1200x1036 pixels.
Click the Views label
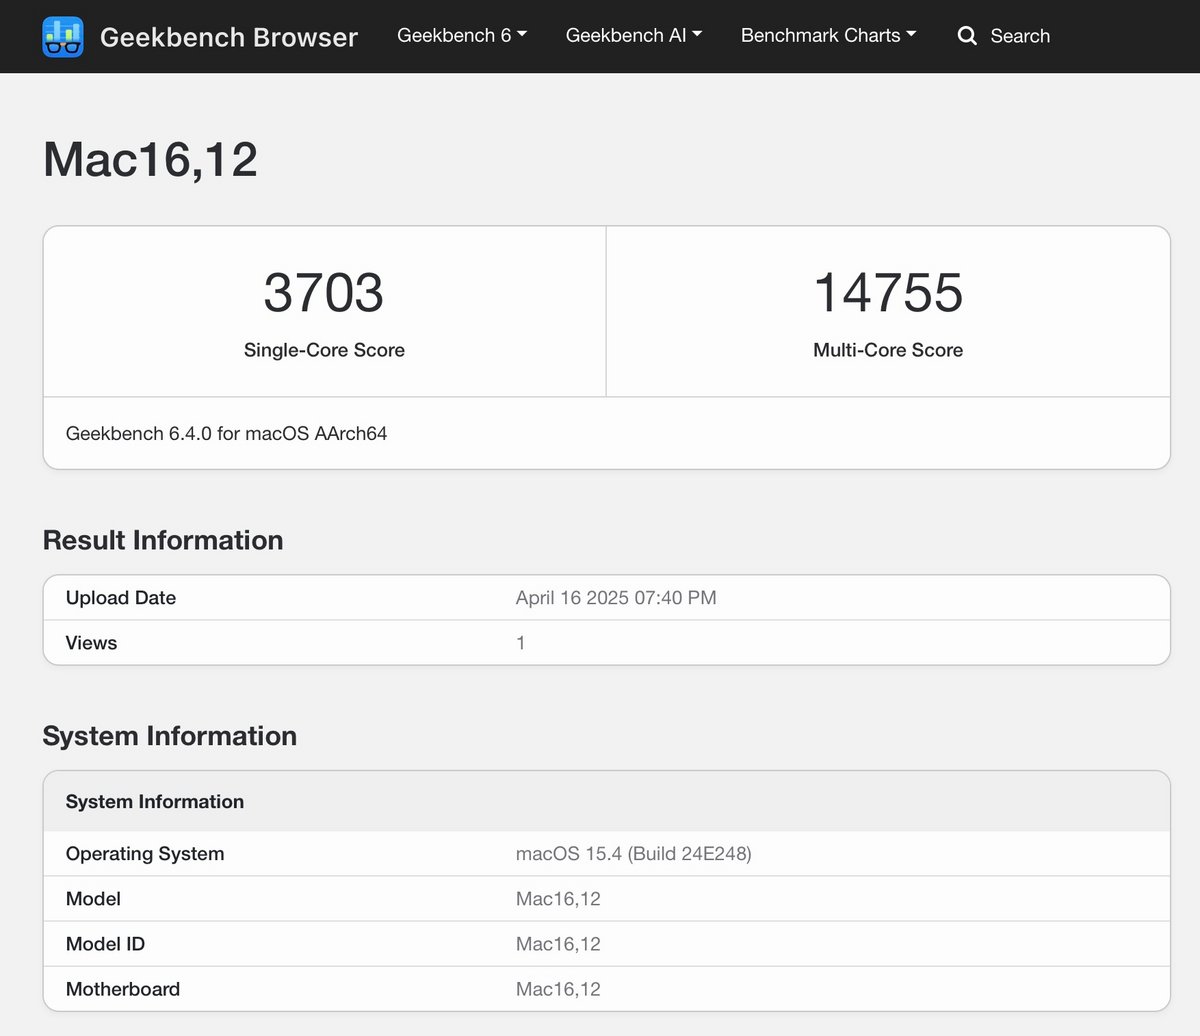pos(91,643)
